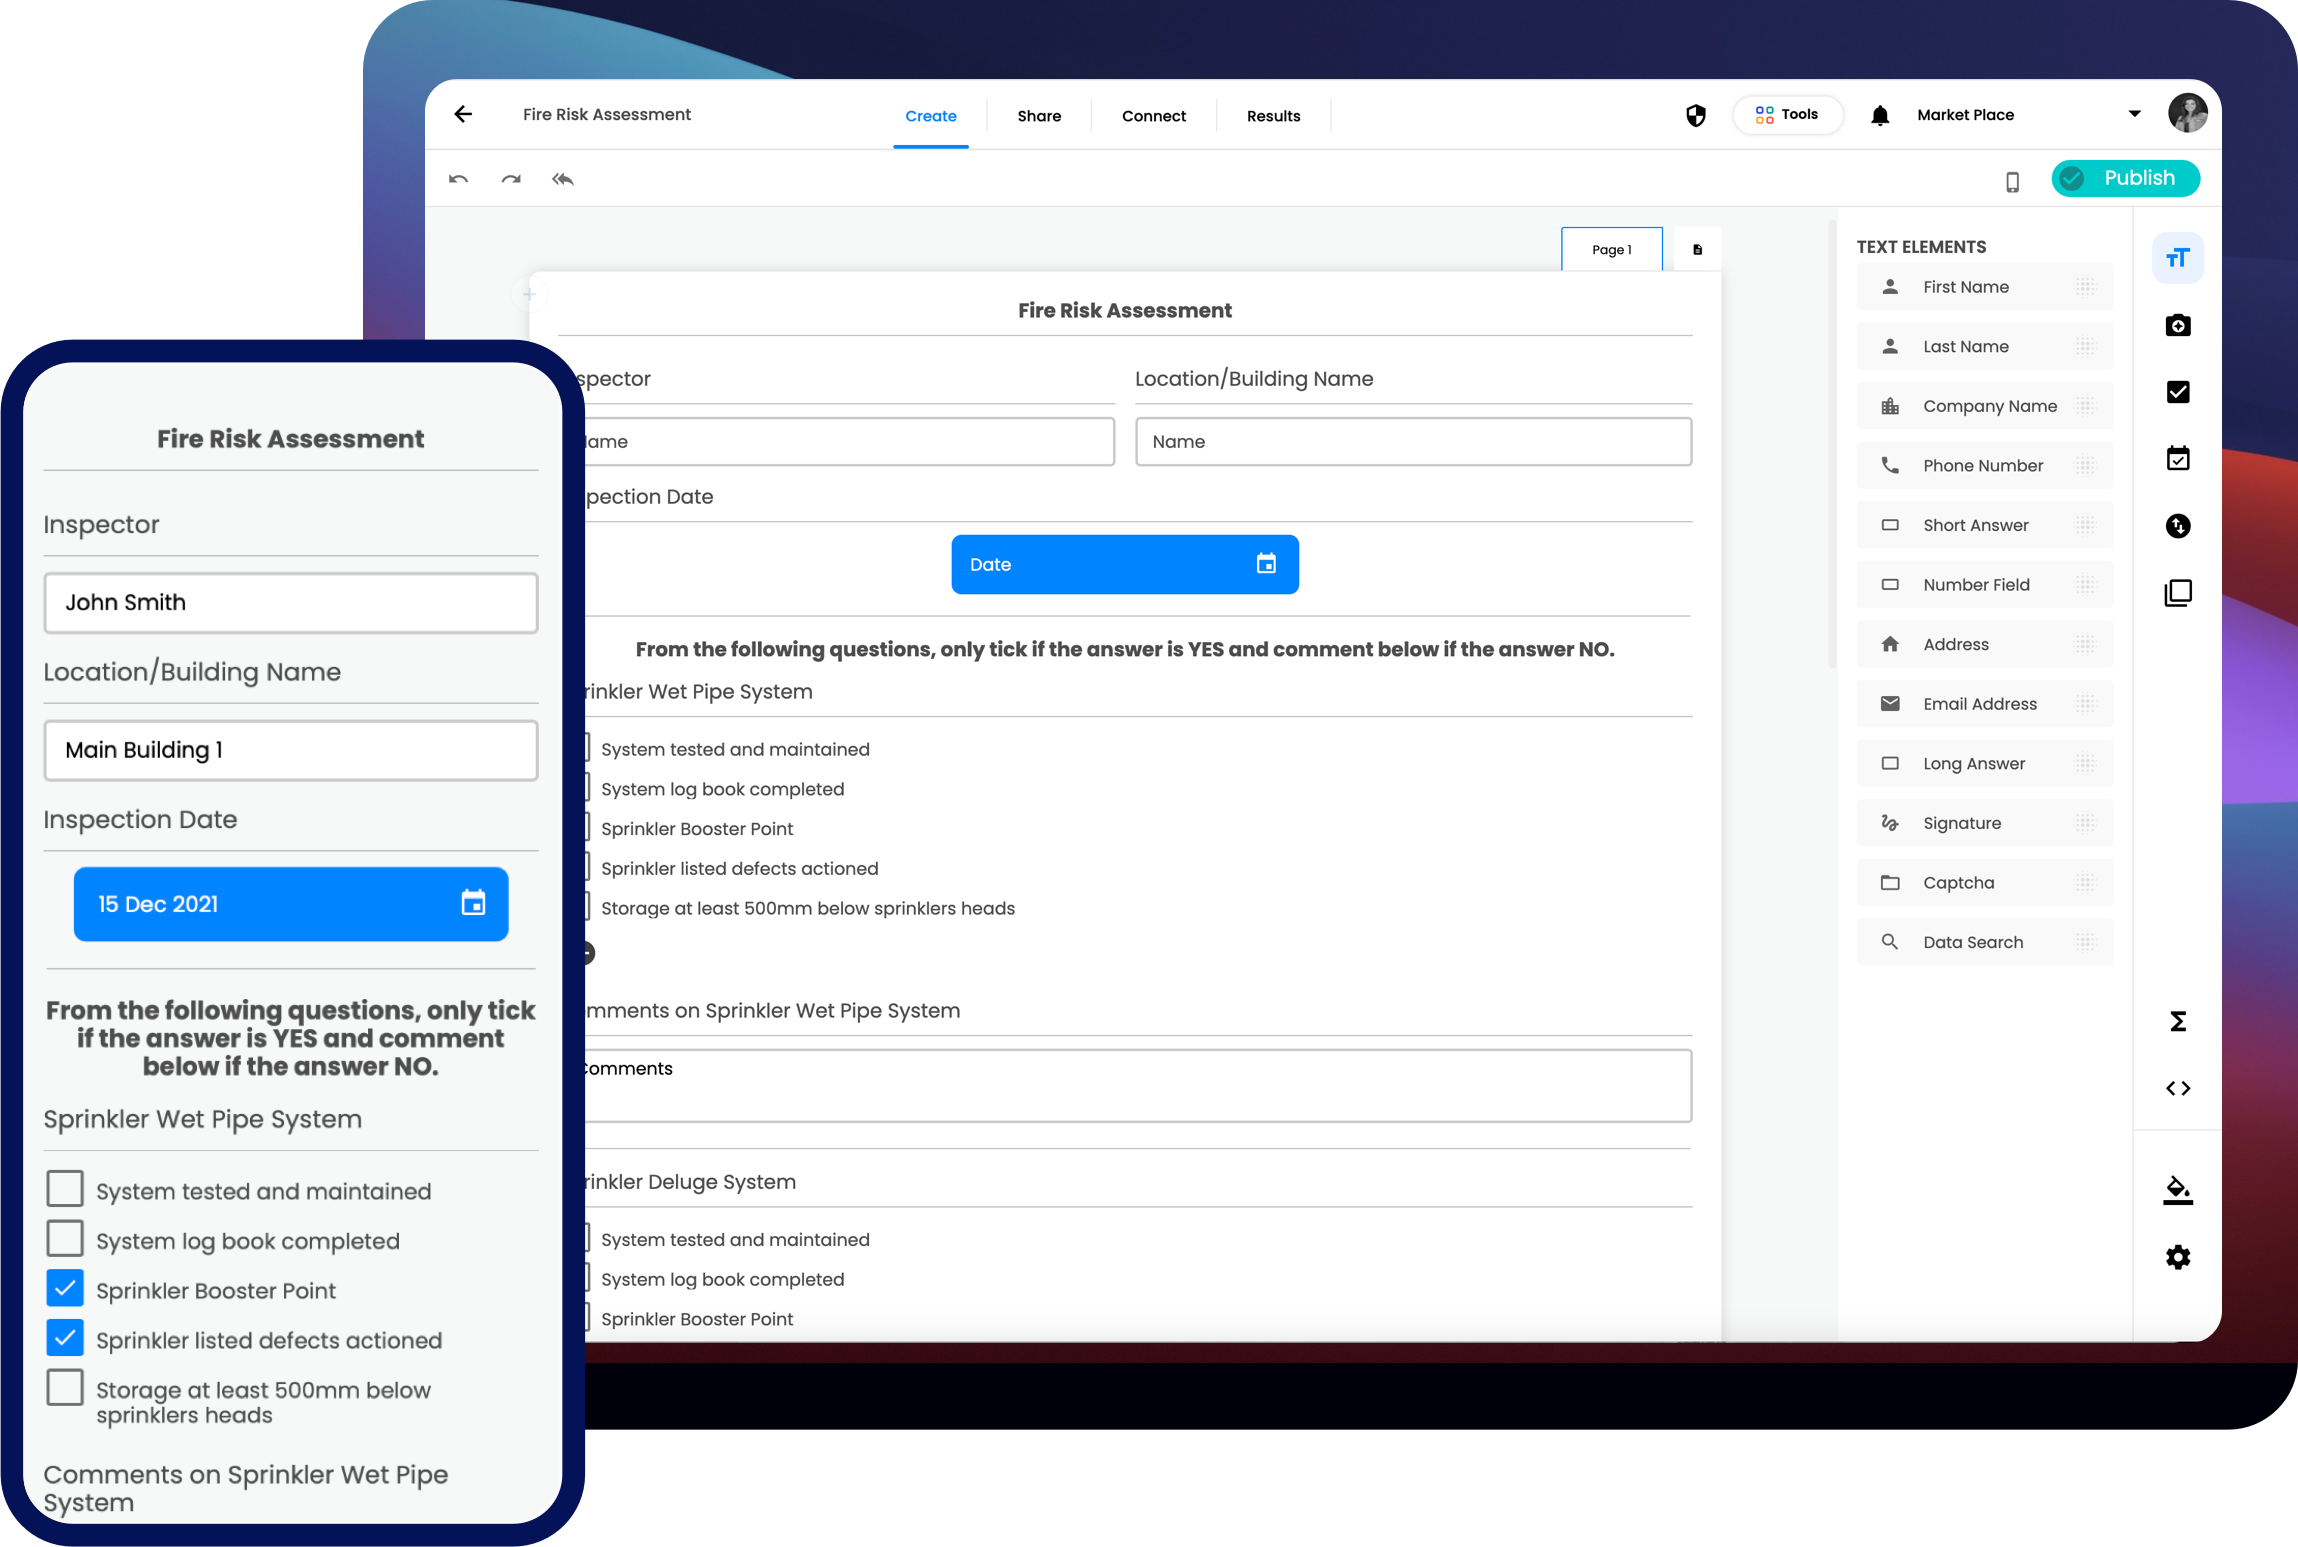Check System log book completed in mobile preview
The height and width of the screenshot is (1547, 2298).
65,1238
